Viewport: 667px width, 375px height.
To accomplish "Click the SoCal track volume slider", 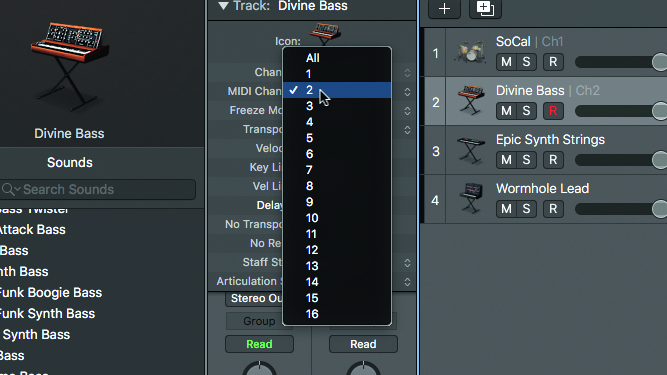I will 621,62.
